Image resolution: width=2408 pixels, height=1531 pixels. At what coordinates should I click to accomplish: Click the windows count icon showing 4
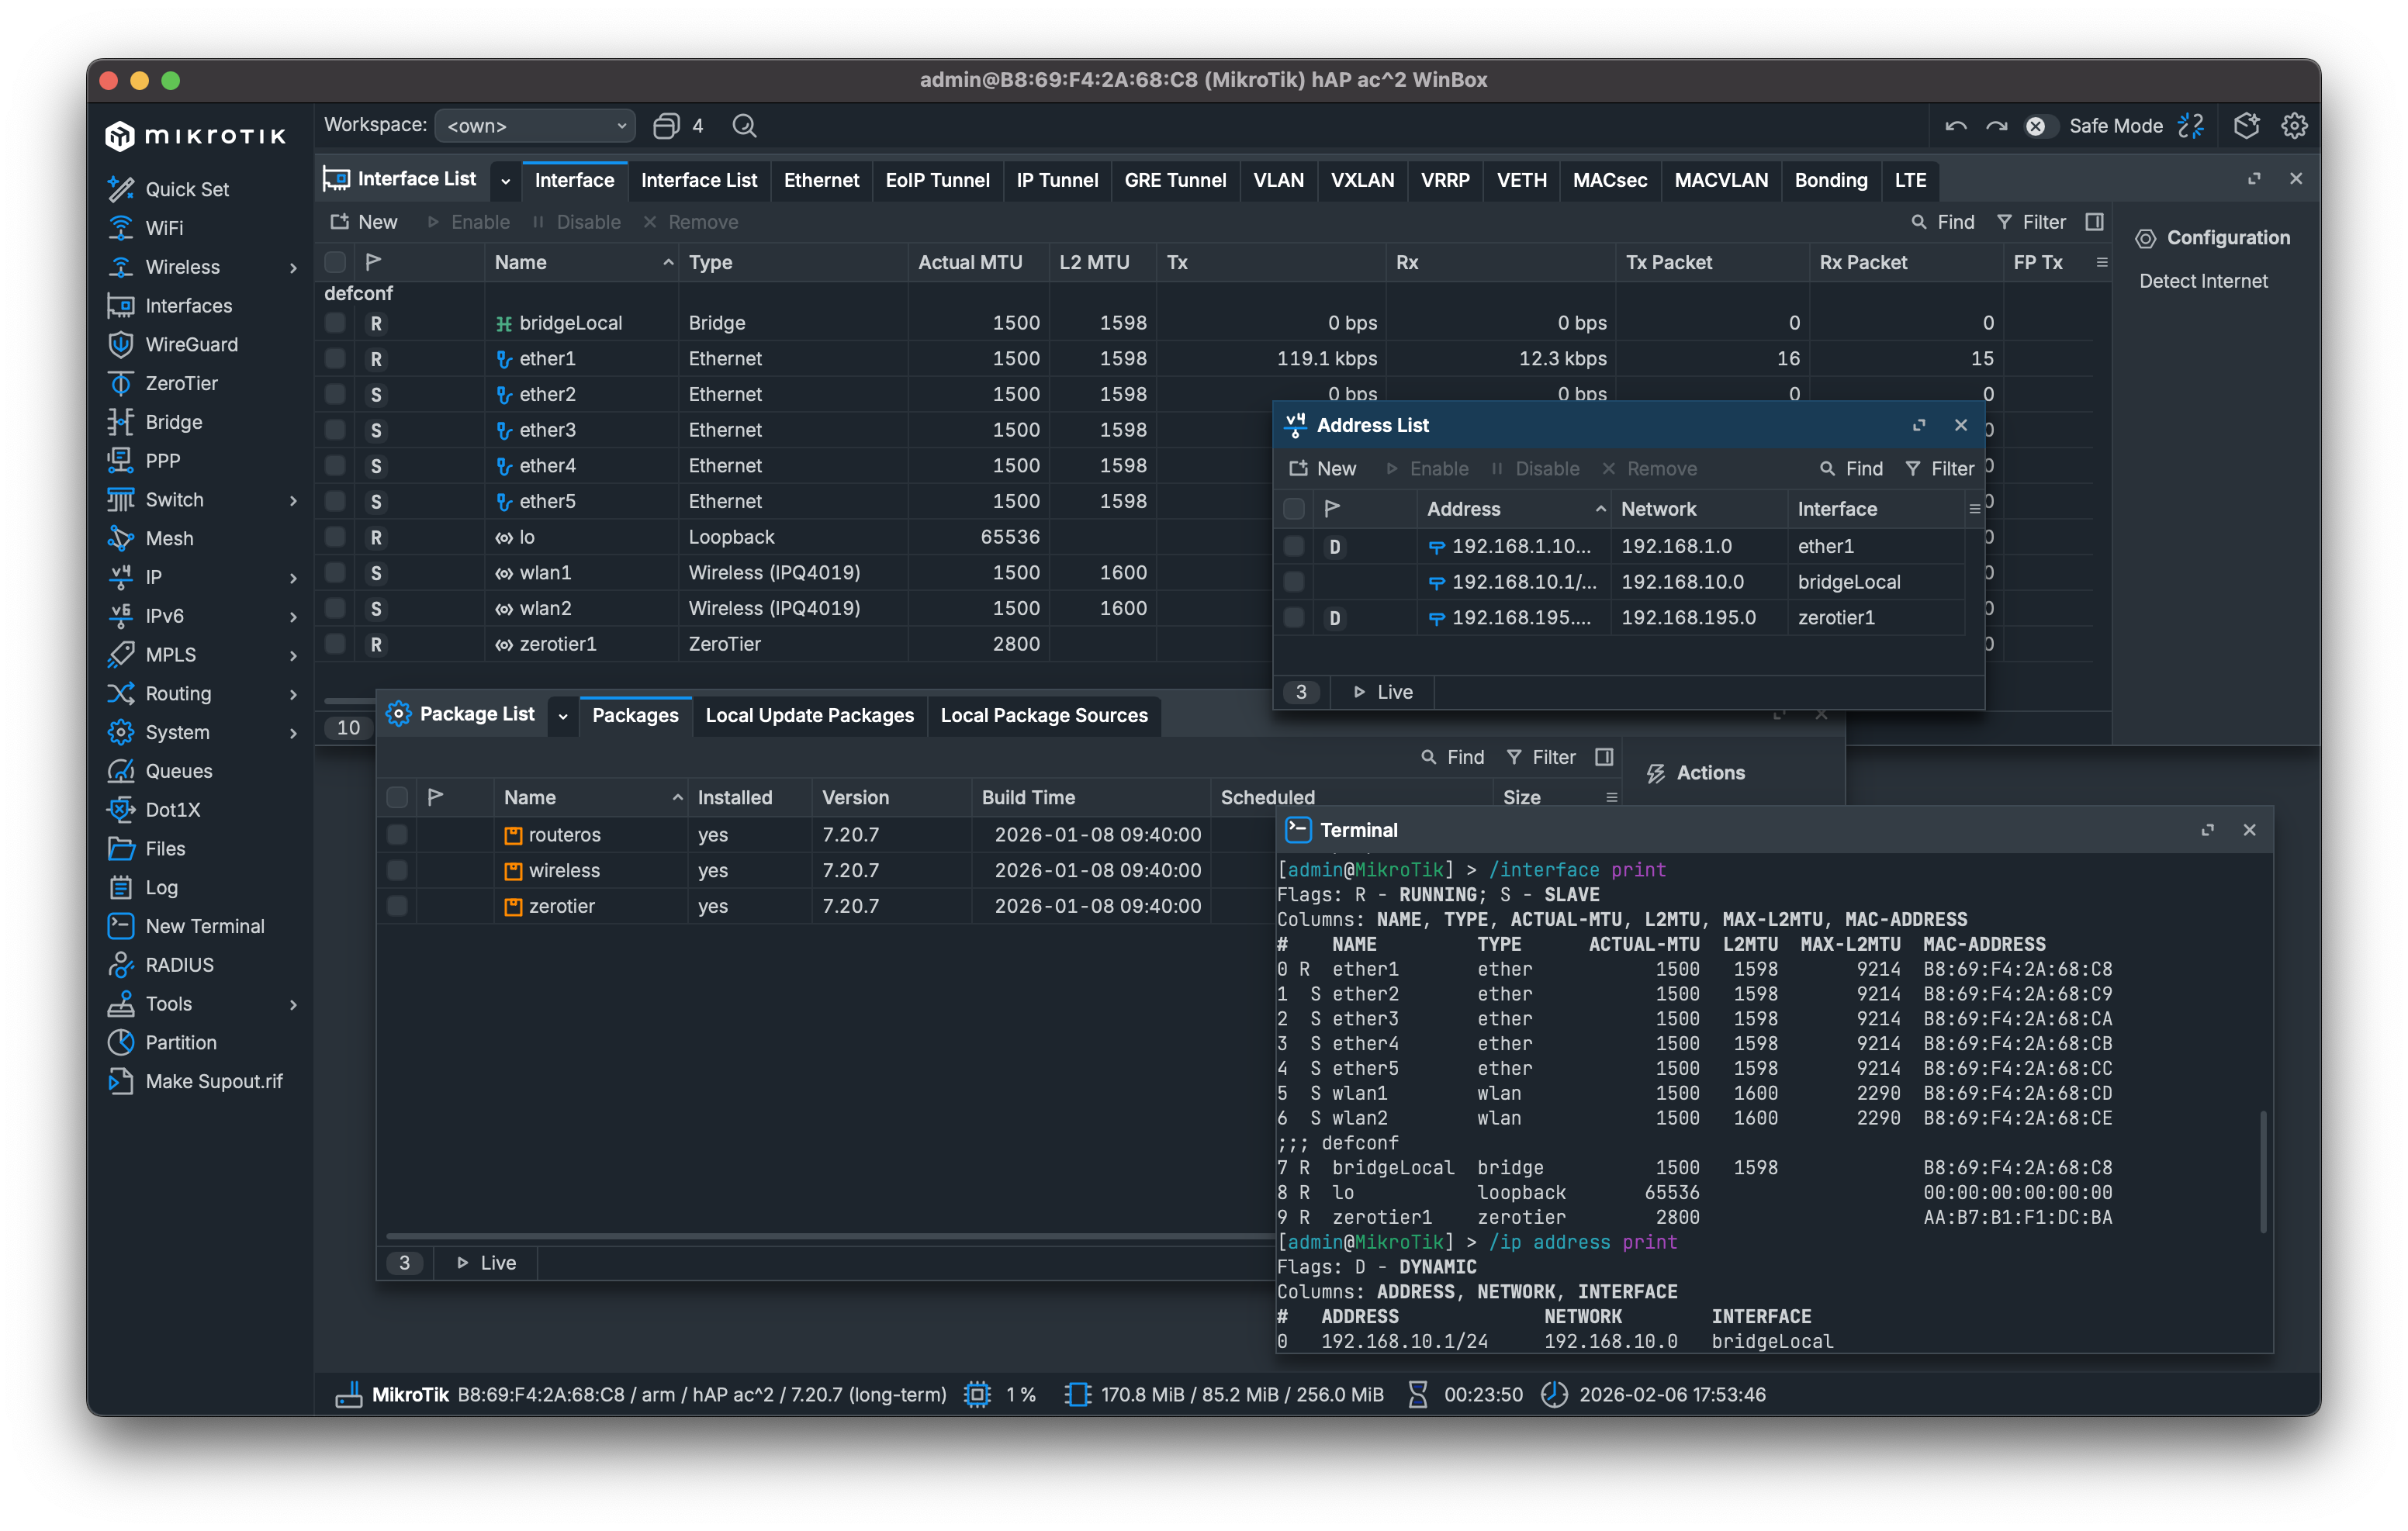pyautogui.click(x=667, y=126)
